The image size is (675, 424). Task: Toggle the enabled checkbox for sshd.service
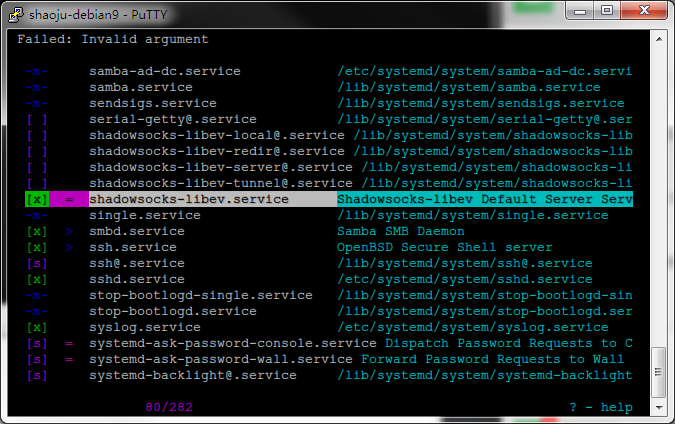[37, 279]
